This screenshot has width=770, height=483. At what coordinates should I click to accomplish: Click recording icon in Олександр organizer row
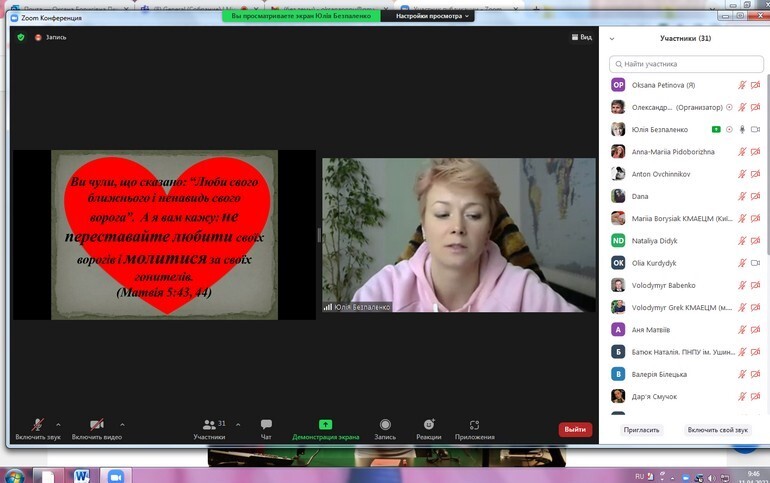[x=729, y=107]
